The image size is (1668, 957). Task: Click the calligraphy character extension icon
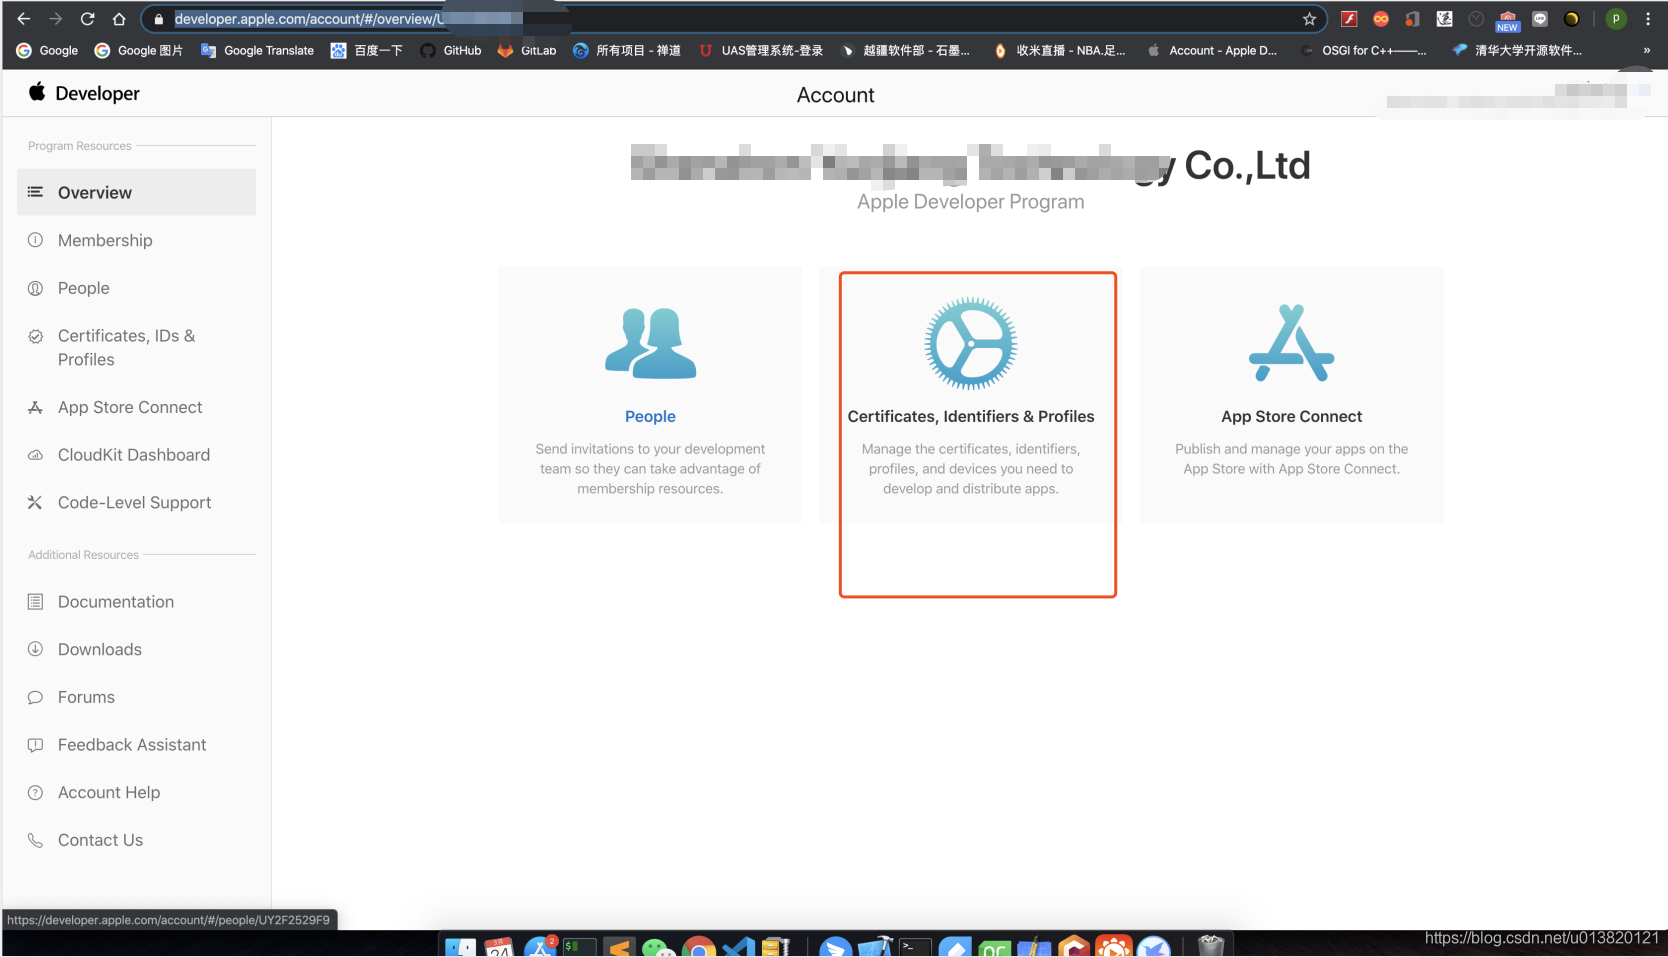pyautogui.click(x=1444, y=19)
